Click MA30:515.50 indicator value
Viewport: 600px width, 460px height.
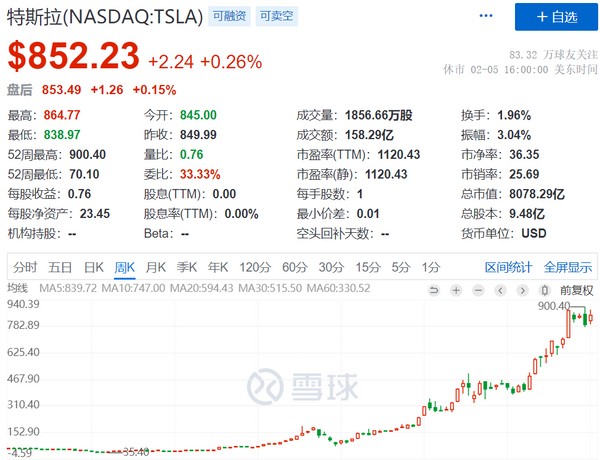[x=270, y=288]
